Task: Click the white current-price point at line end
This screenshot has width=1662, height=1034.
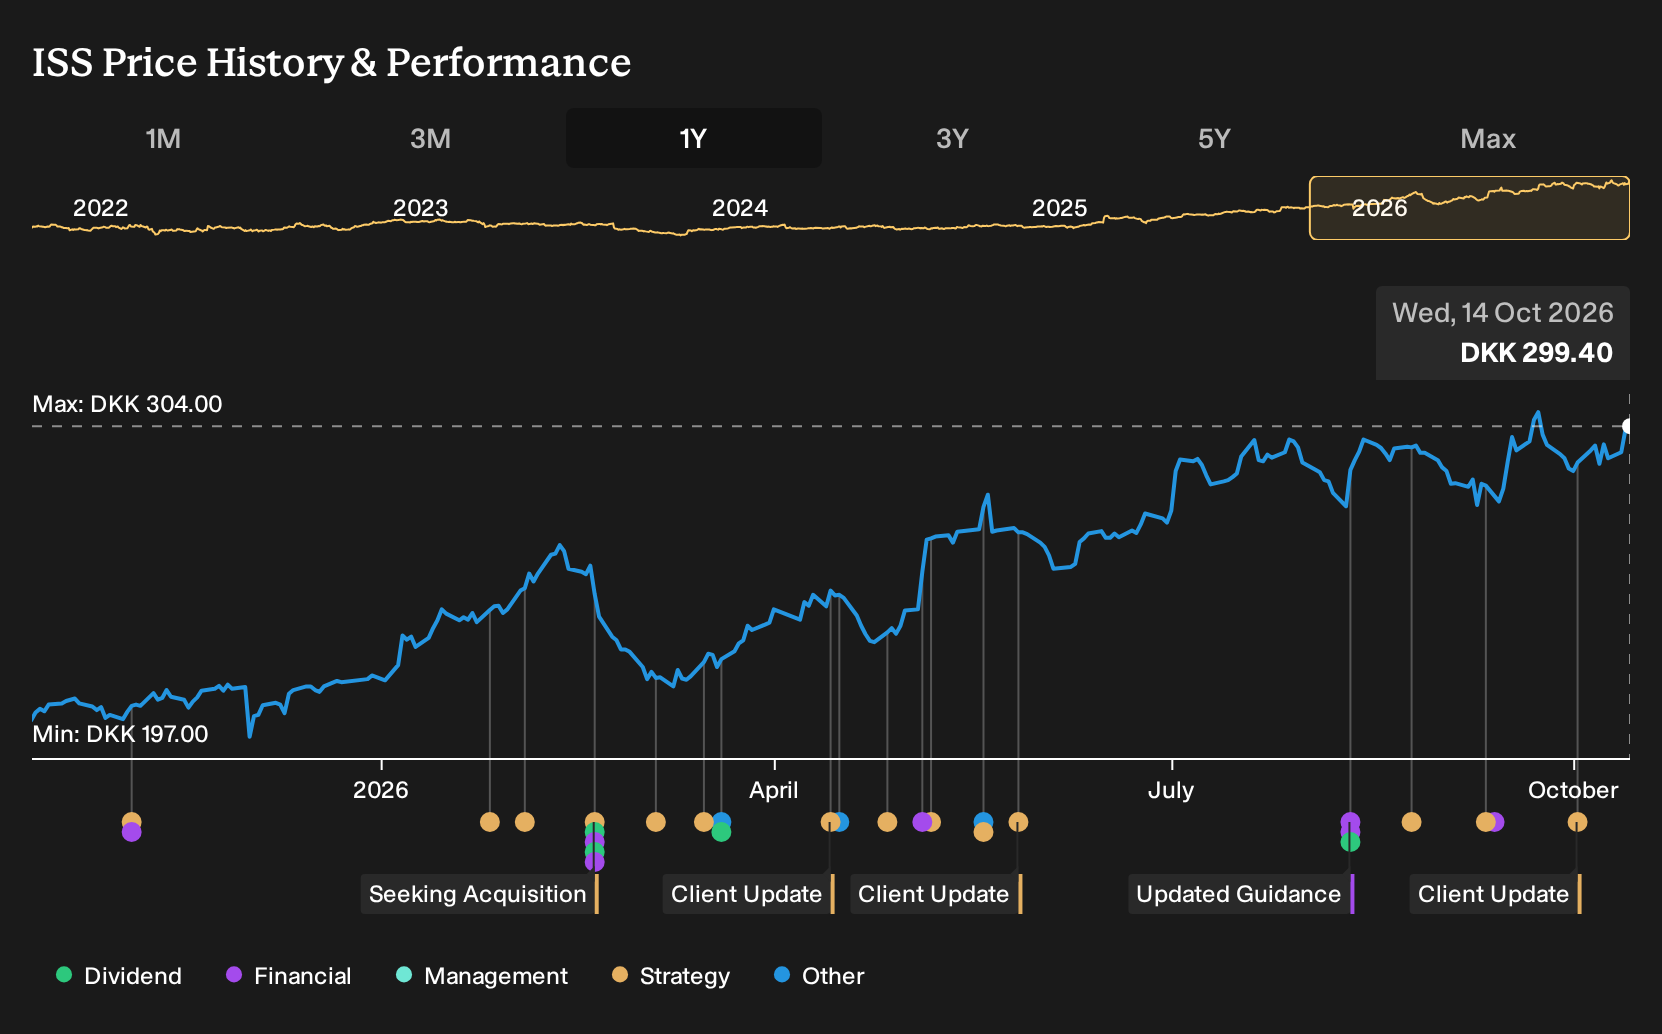Action: coord(1628,426)
